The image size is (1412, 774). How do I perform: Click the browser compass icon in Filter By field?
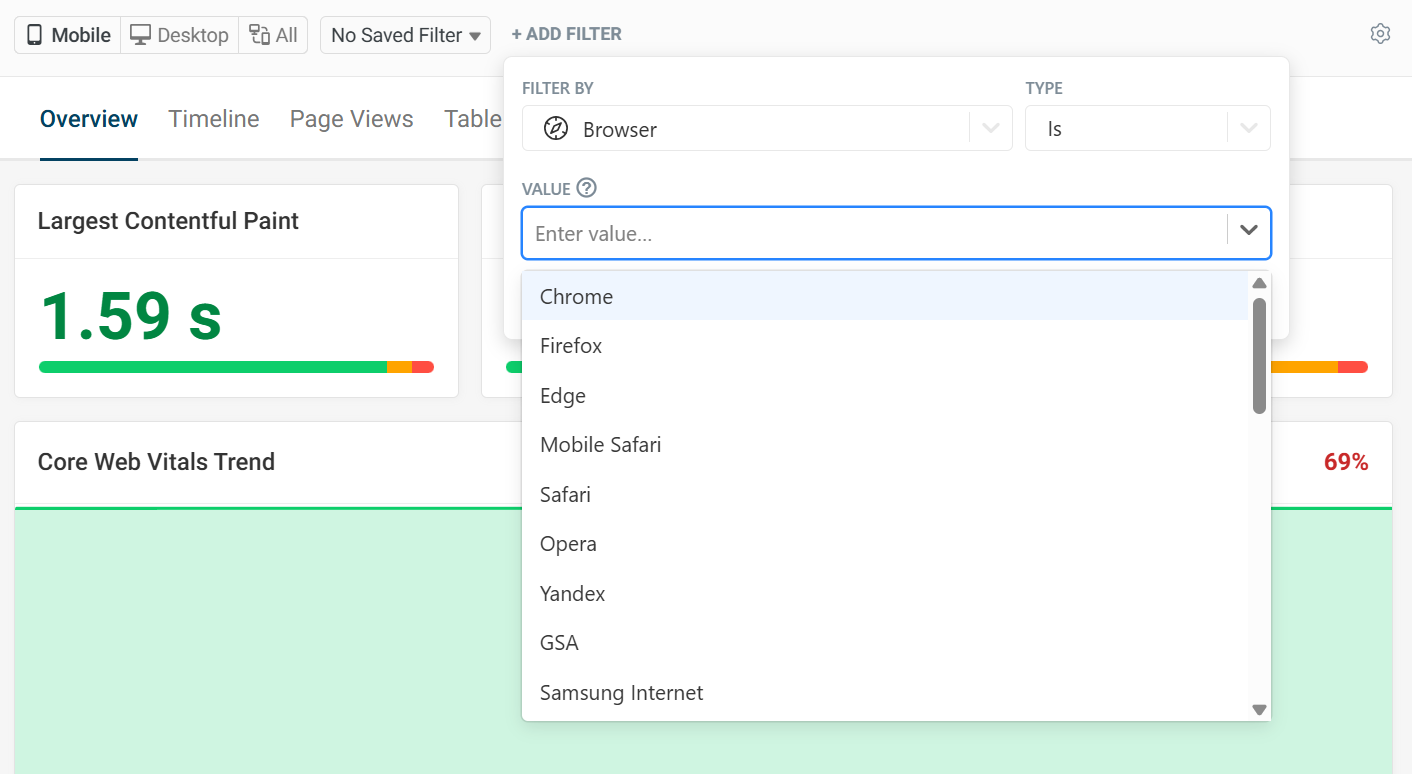point(556,129)
